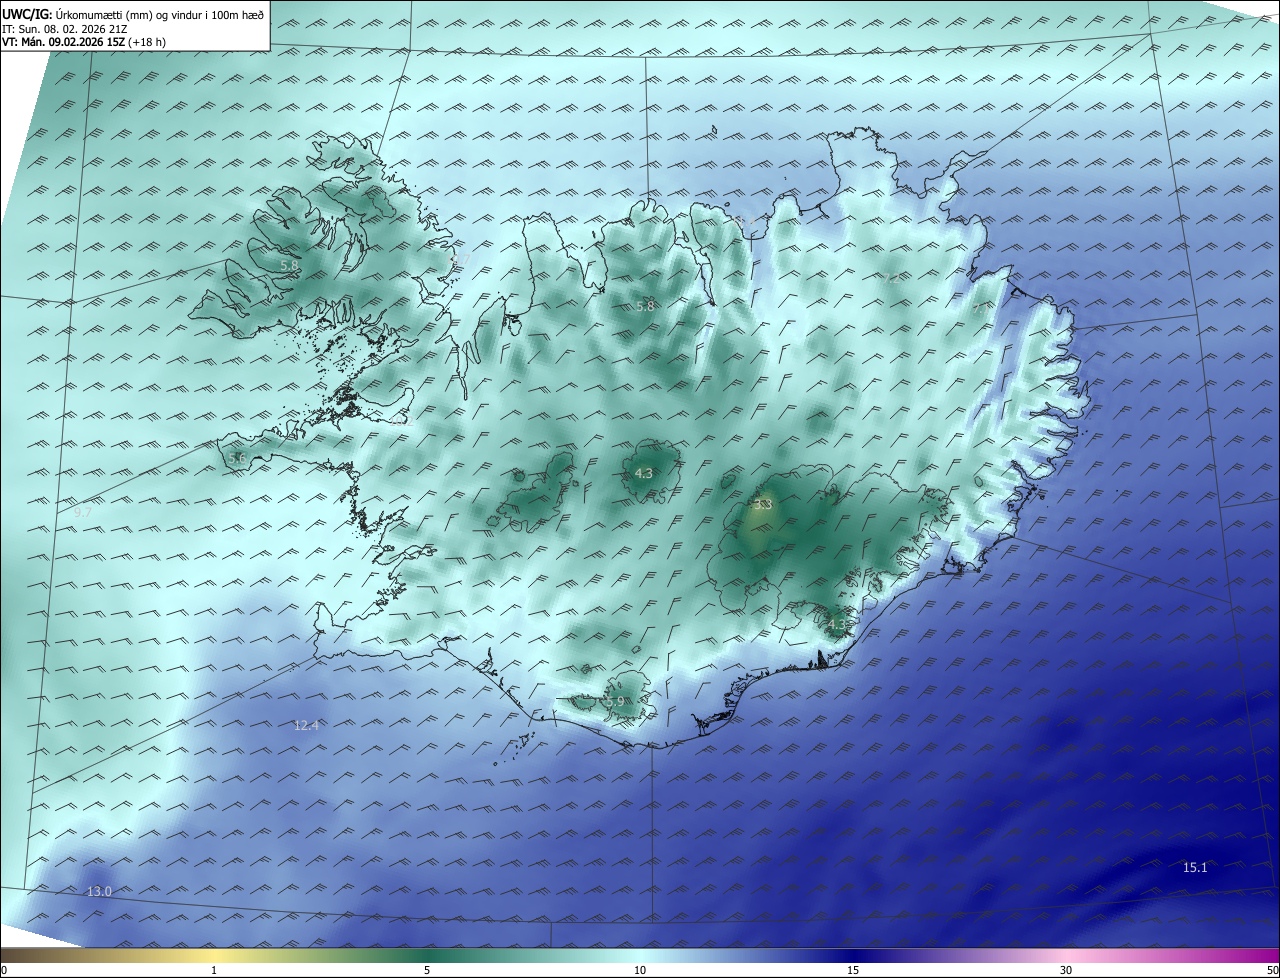Click the precipitable water colour scale bar
Viewport: 1280px width, 978px height.
pos(640,956)
